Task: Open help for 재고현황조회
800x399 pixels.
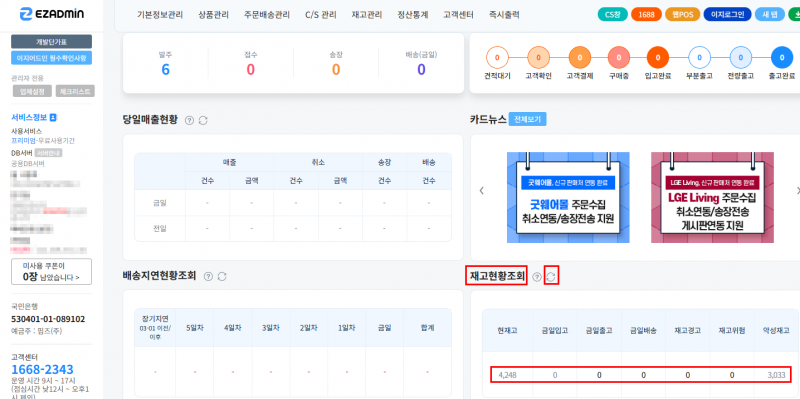Action: (537, 277)
